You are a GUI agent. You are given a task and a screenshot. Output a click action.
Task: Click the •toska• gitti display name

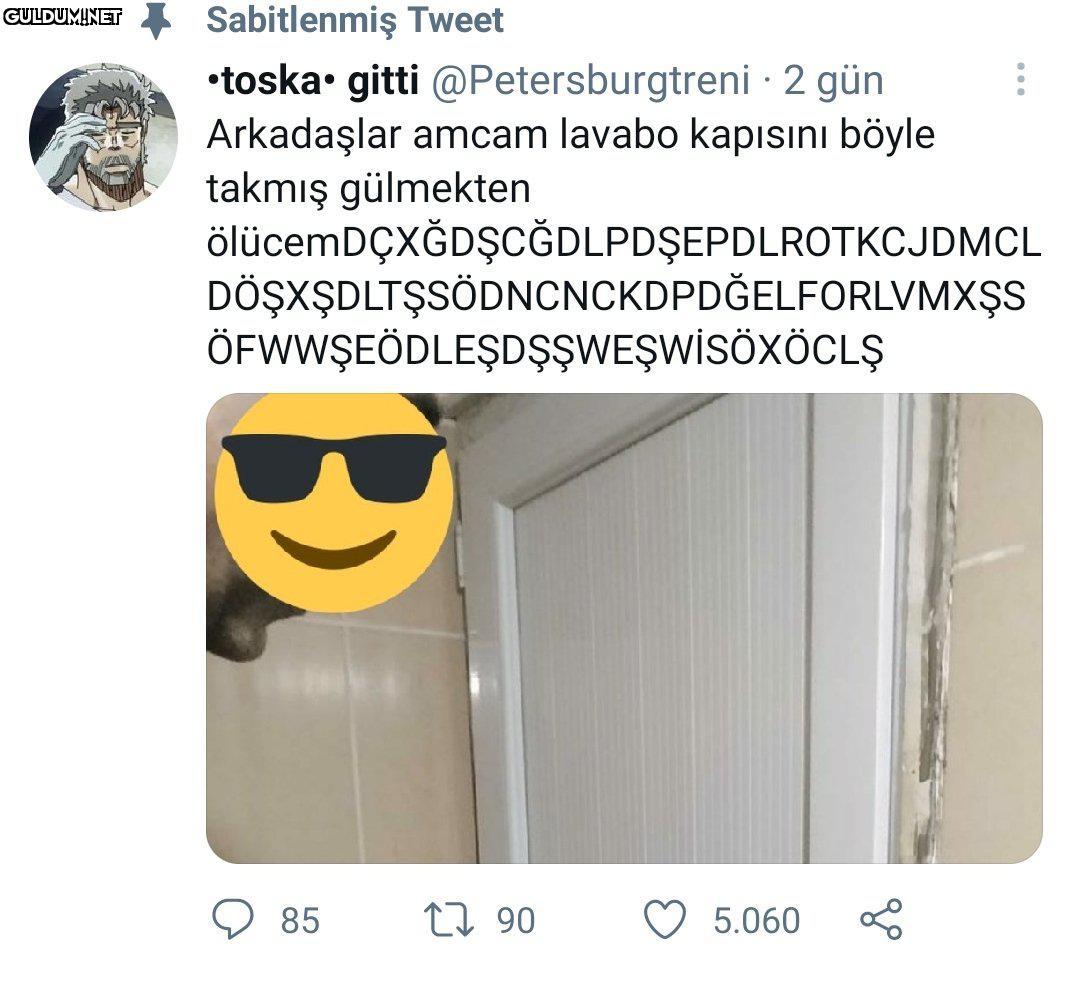pos(312,81)
